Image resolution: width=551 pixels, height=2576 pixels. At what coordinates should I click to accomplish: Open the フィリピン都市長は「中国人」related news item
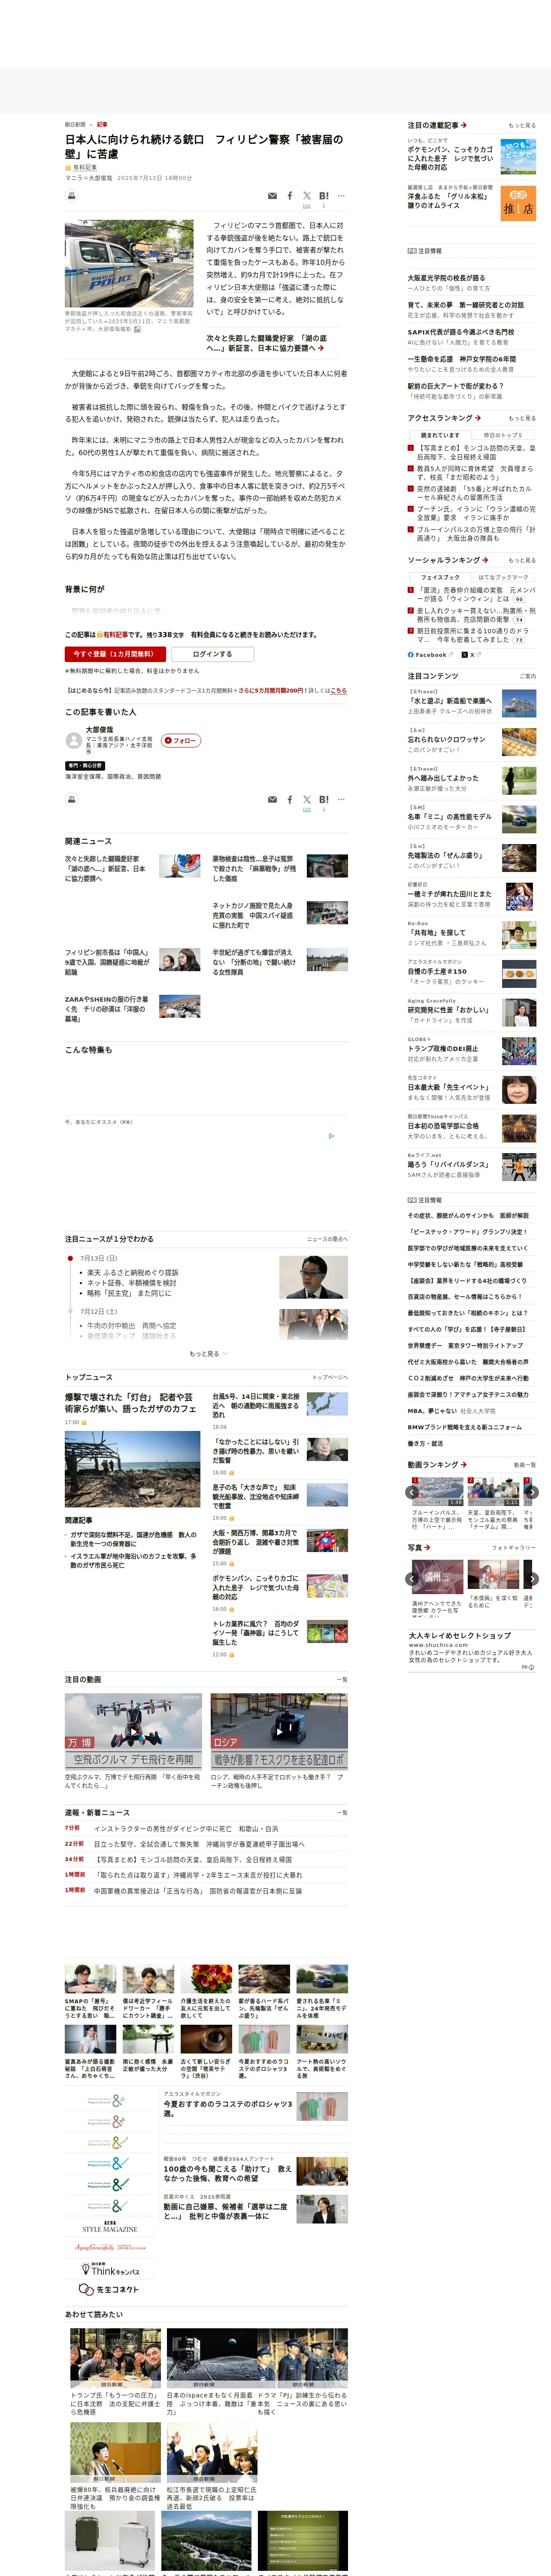[107, 962]
